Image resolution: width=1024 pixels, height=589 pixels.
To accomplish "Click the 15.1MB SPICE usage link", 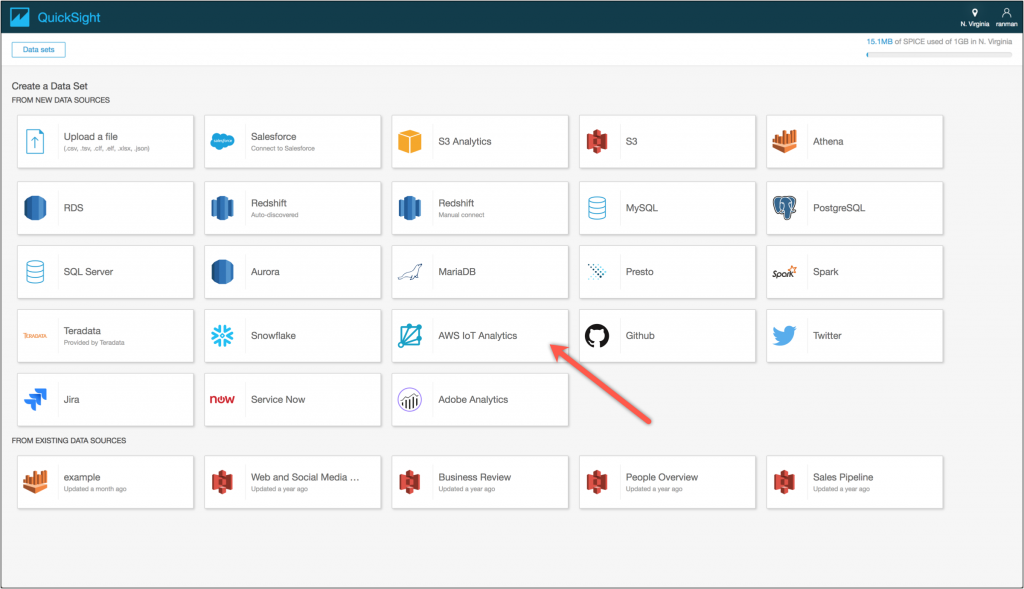I will (879, 41).
